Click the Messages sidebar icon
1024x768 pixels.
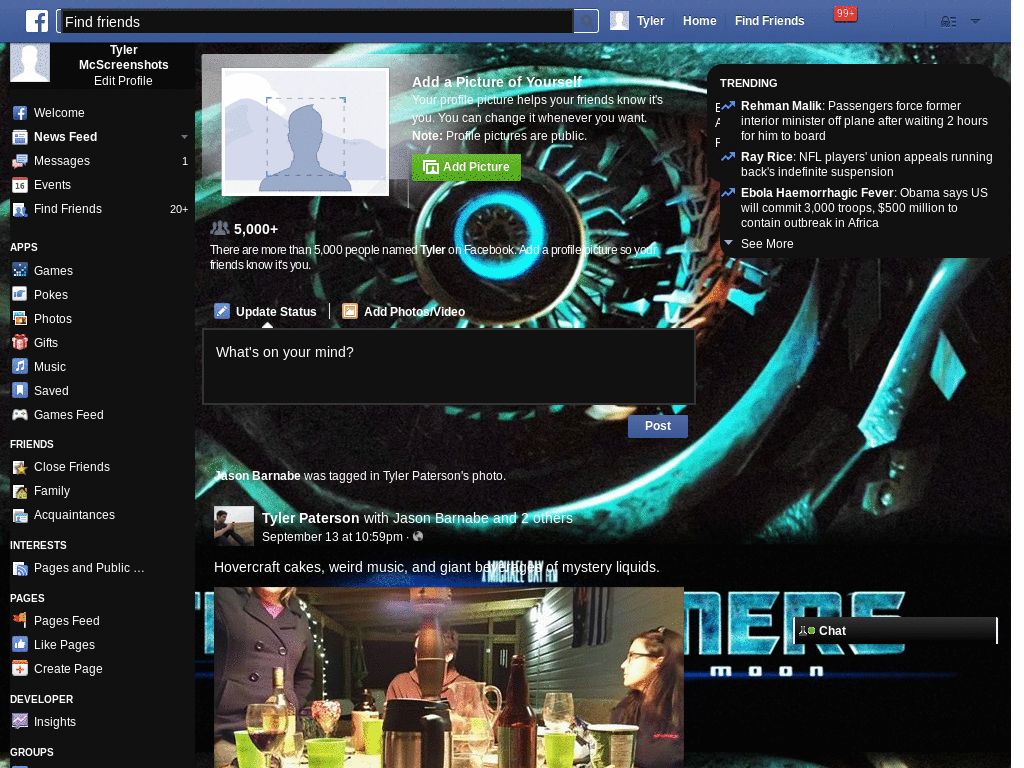pos(20,161)
